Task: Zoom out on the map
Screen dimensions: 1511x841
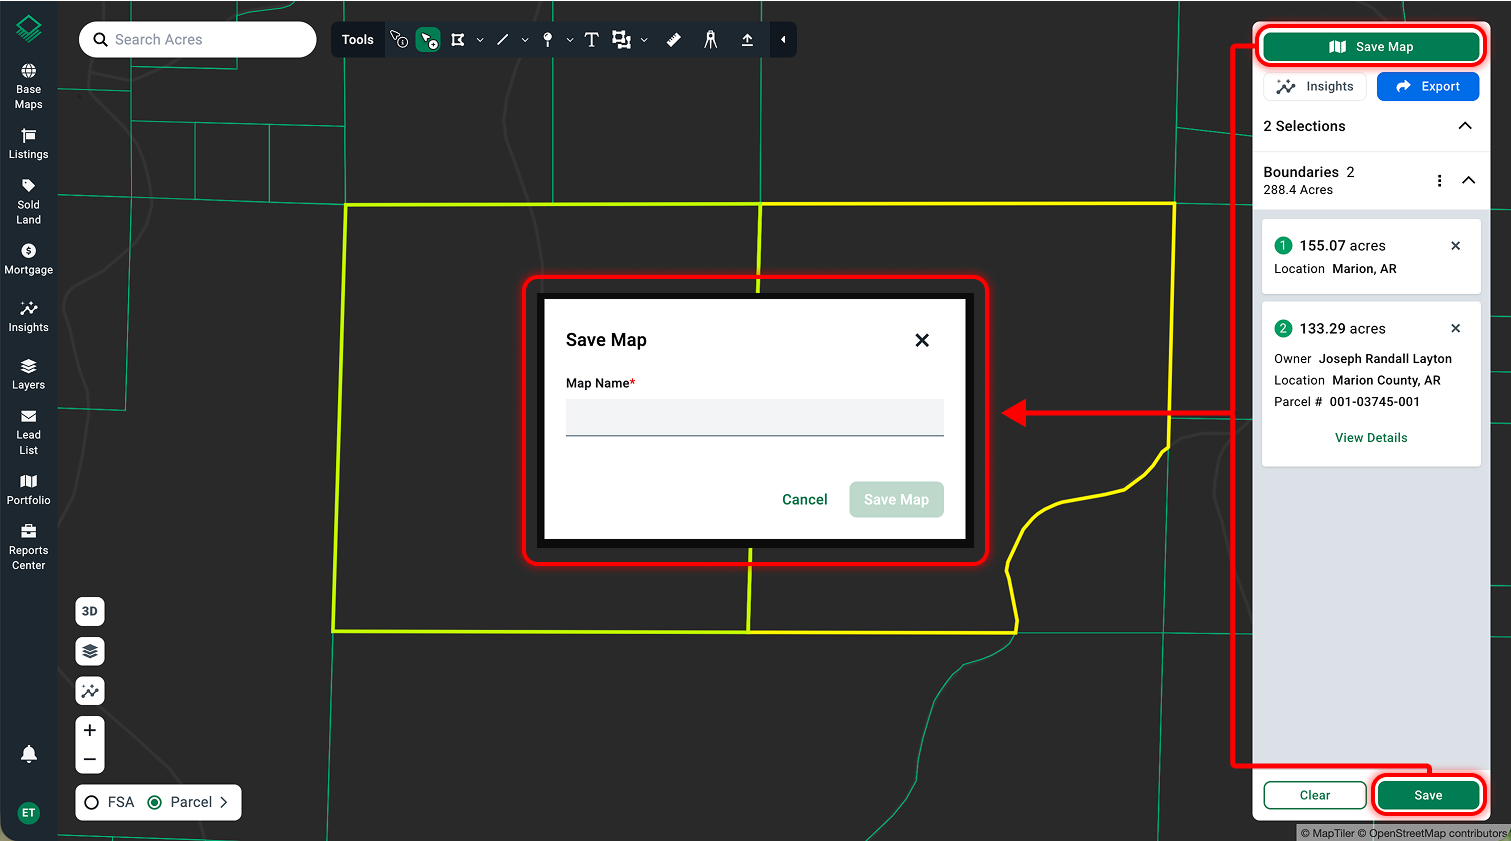Action: point(90,759)
